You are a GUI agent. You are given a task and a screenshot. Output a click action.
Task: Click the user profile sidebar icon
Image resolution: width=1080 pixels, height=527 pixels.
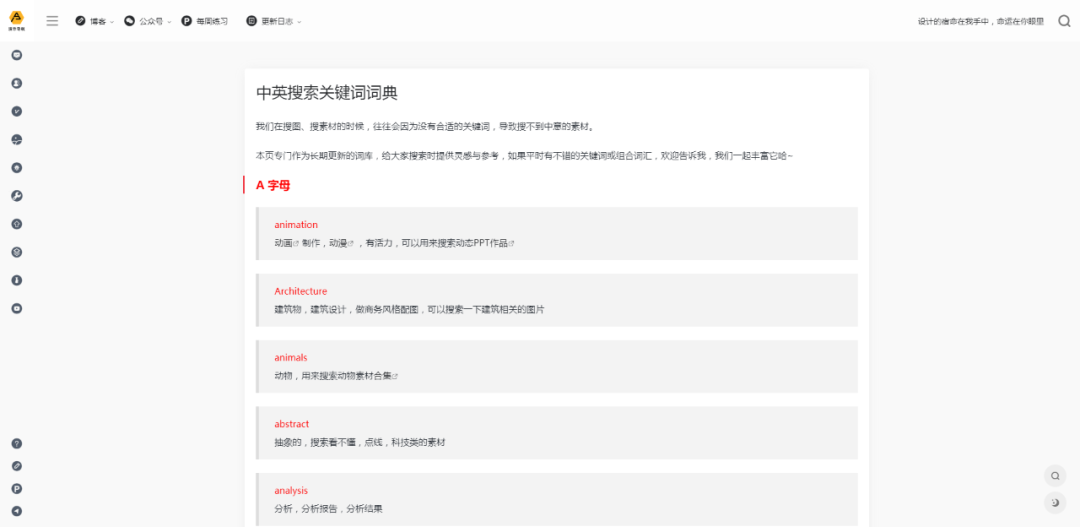pos(17,83)
